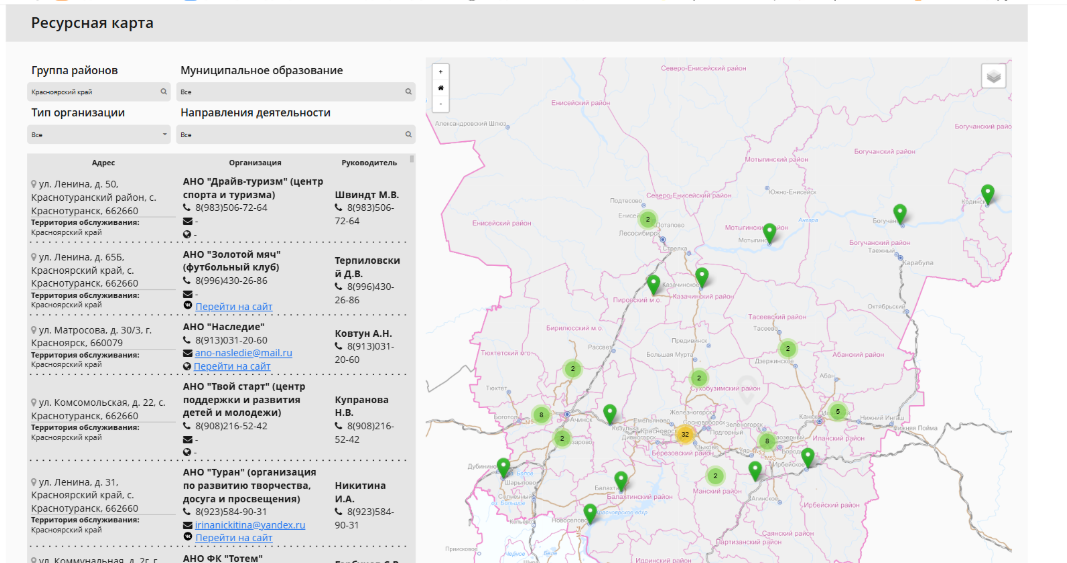Open the Золотой мяч website link

[233, 307]
